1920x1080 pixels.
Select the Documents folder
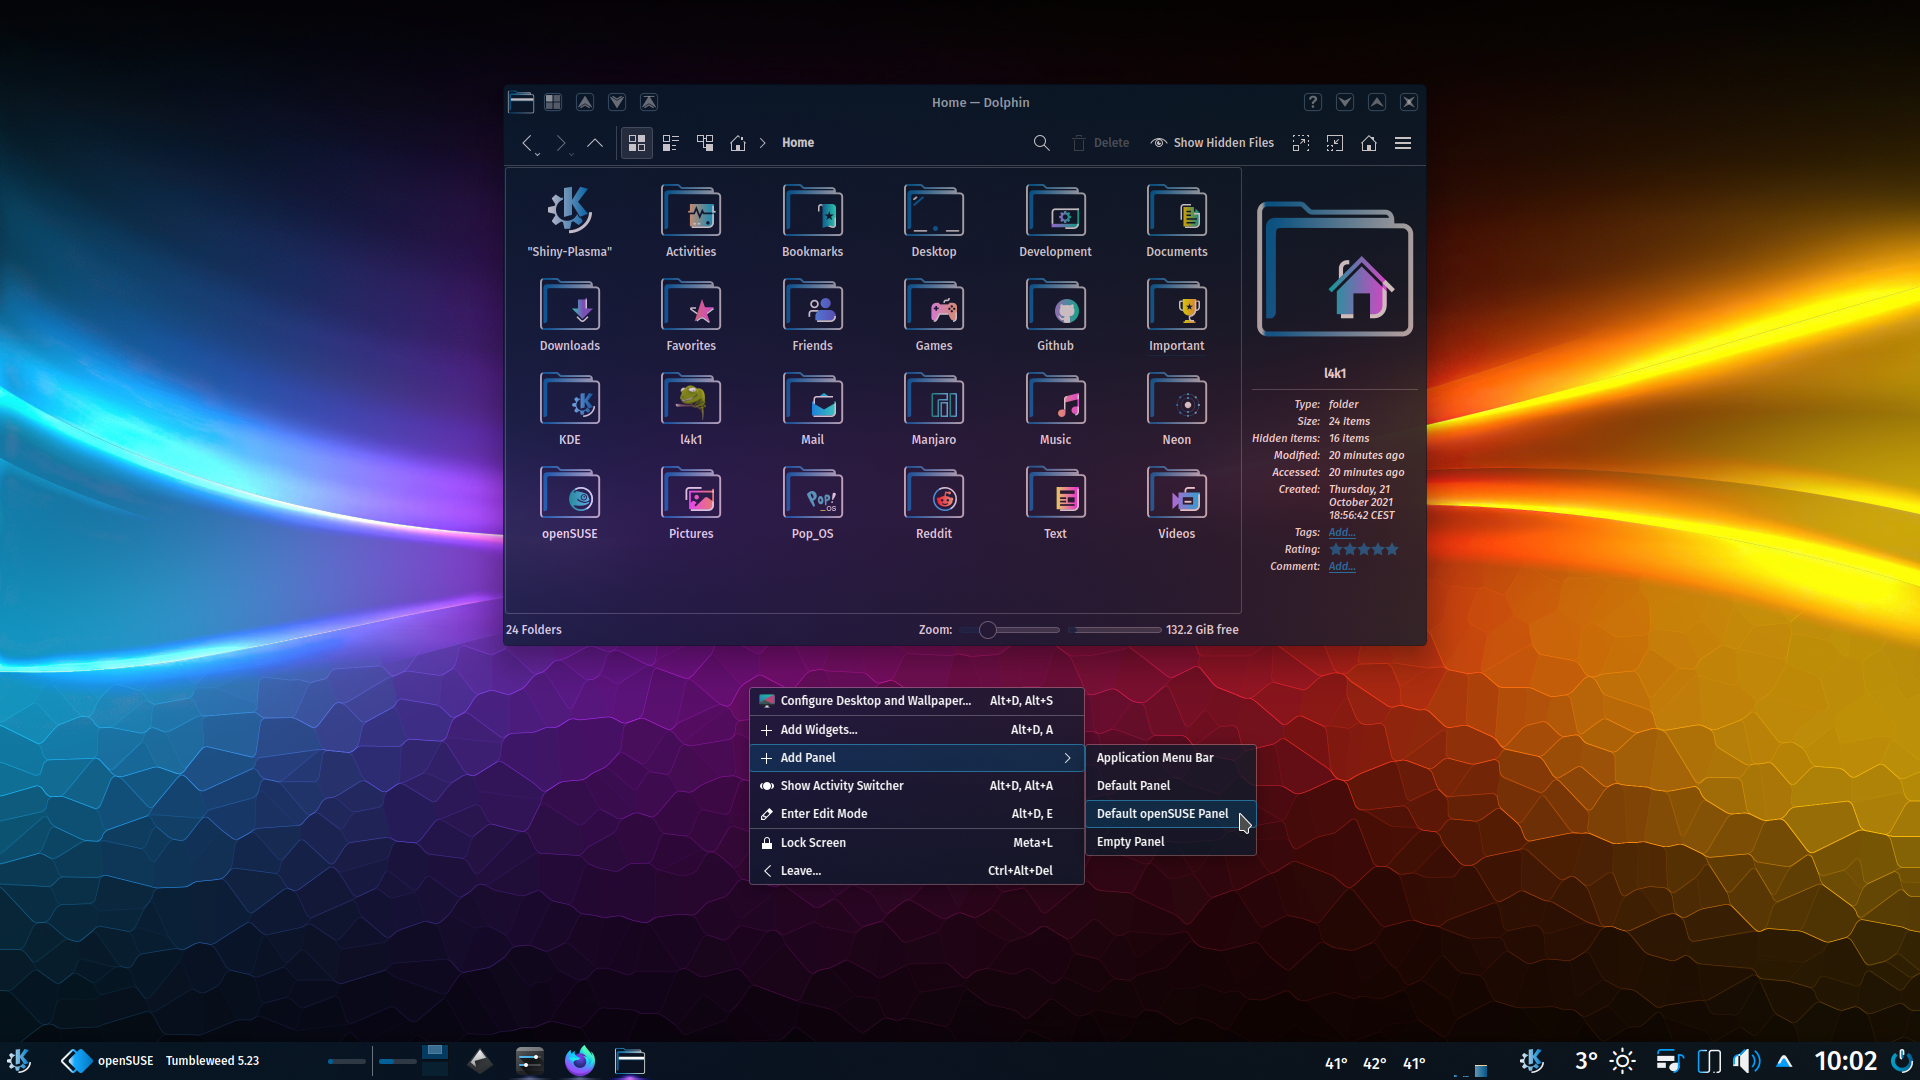click(1177, 221)
